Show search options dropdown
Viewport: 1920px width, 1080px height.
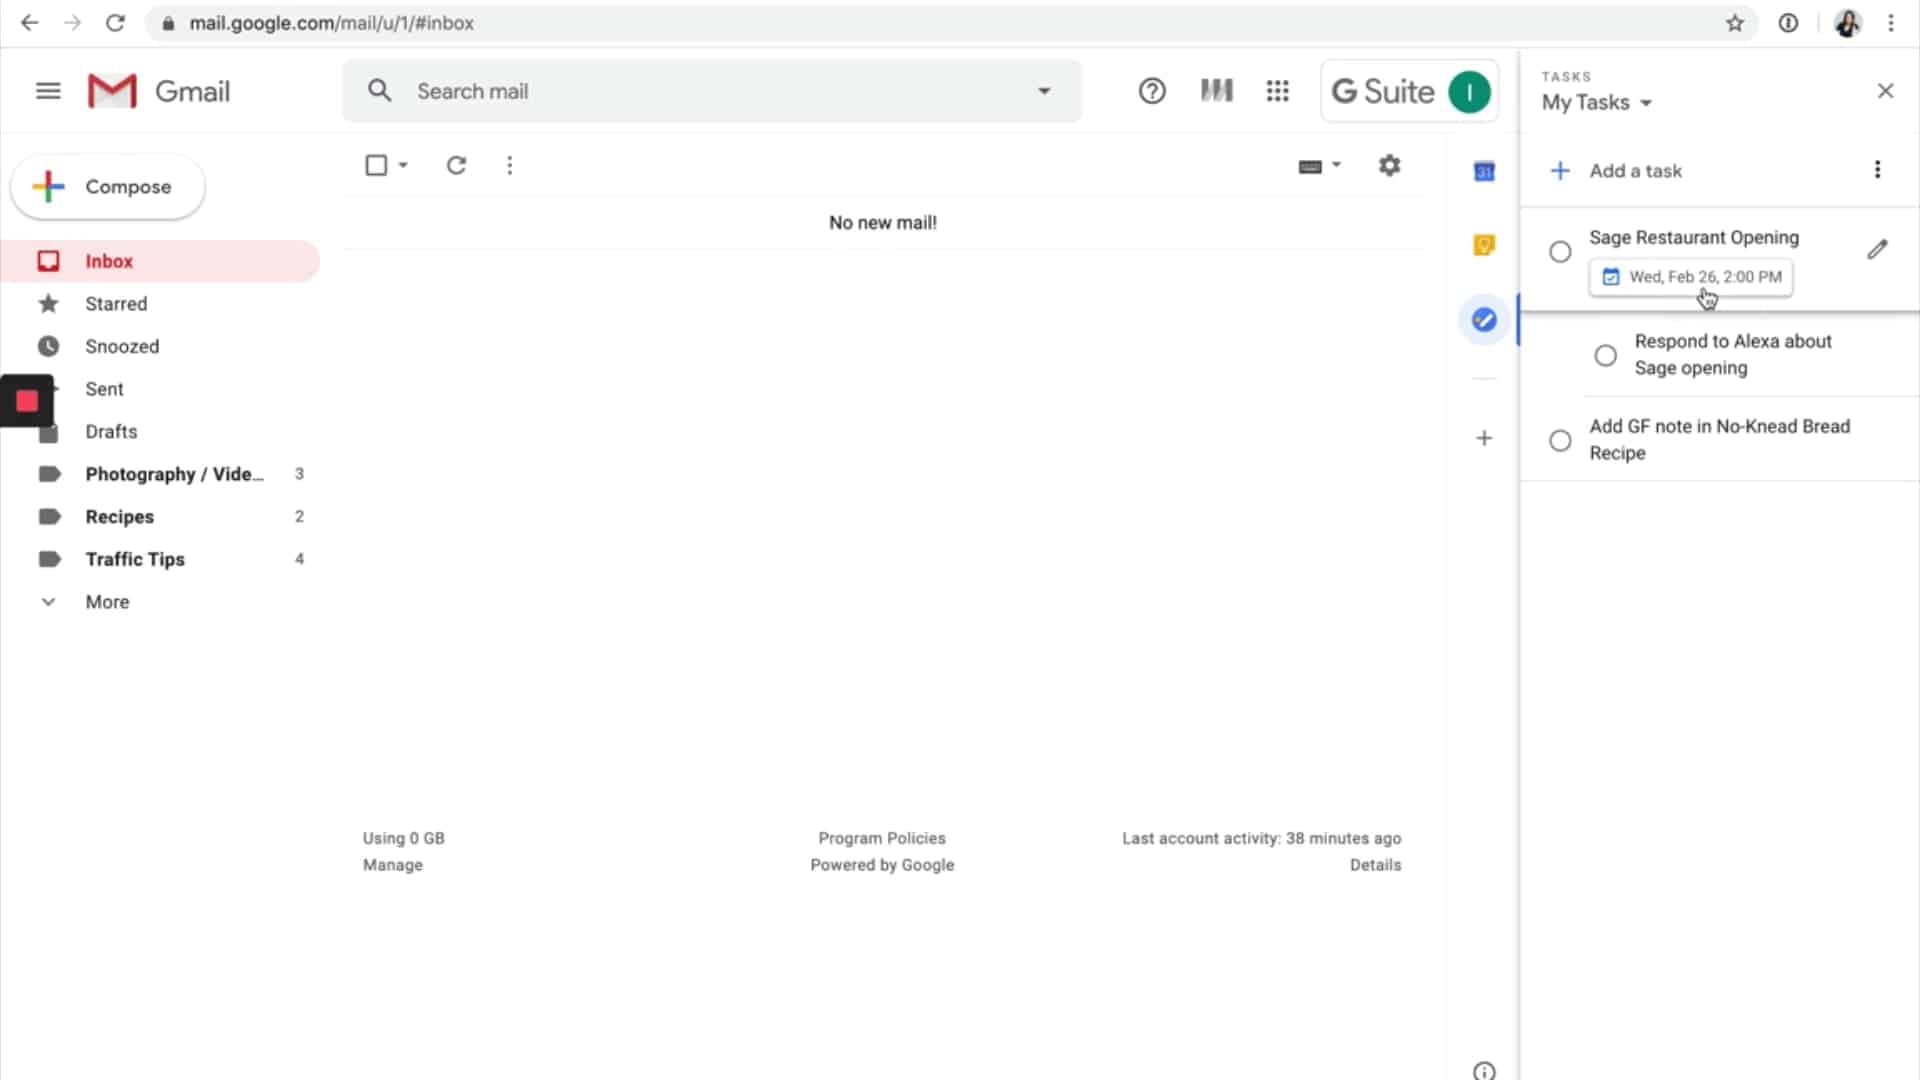[1044, 91]
